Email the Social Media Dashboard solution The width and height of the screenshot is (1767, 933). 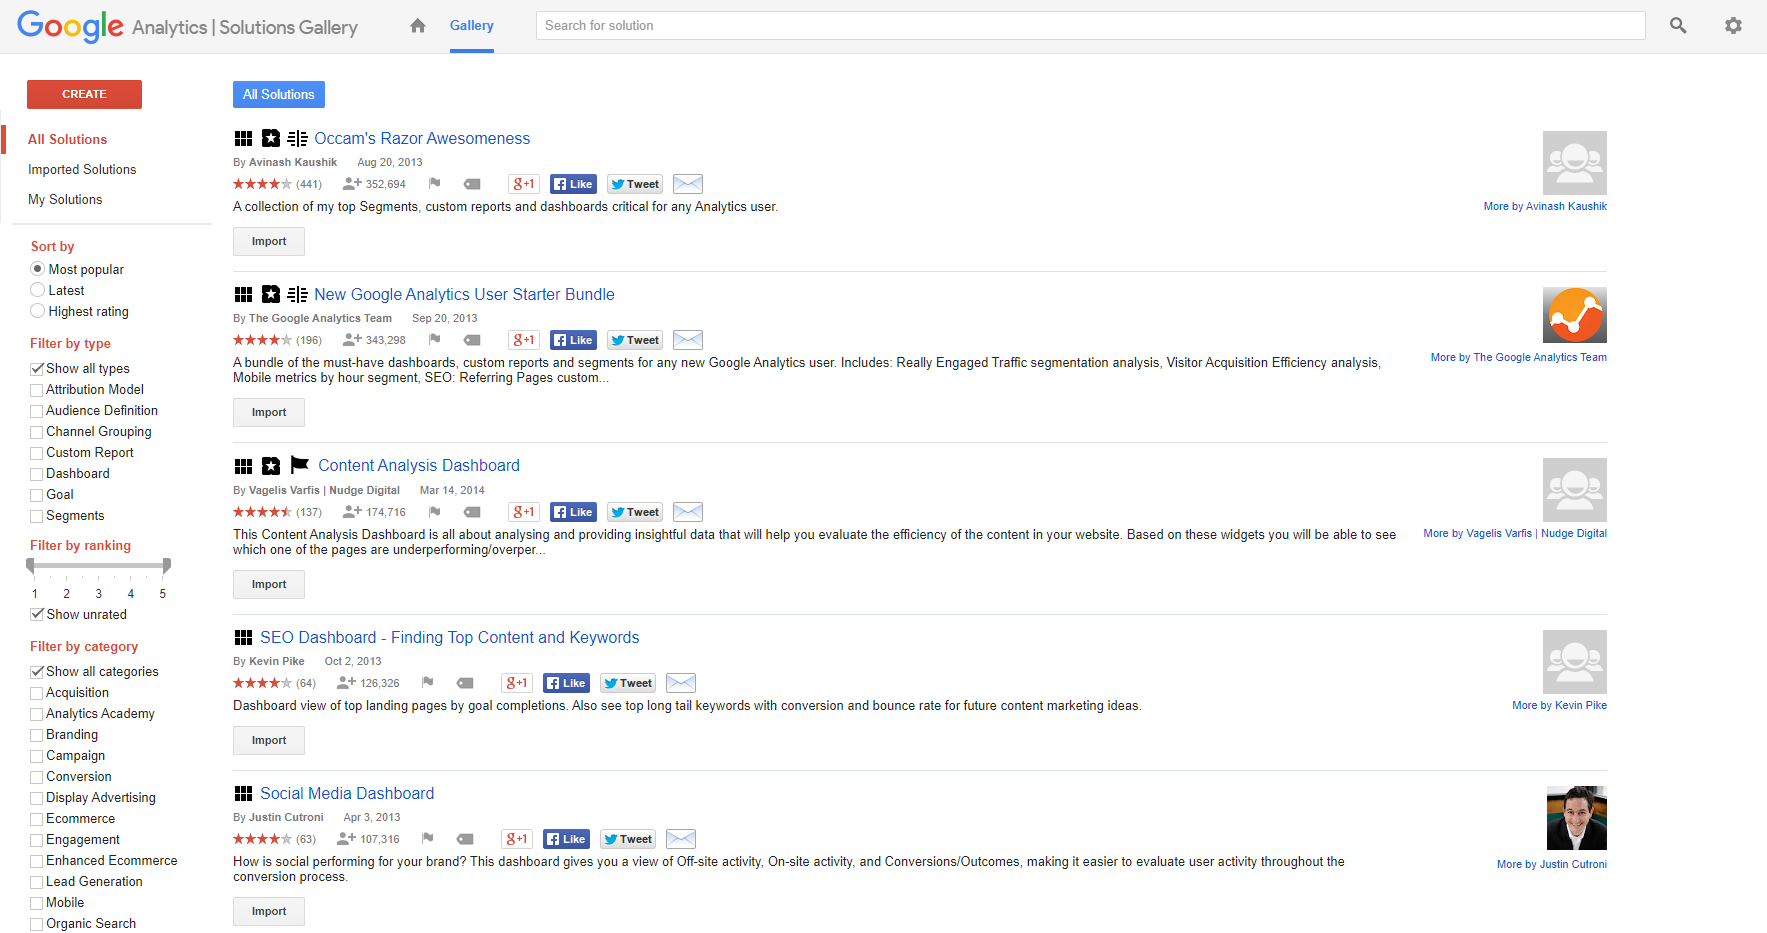pyautogui.click(x=681, y=839)
